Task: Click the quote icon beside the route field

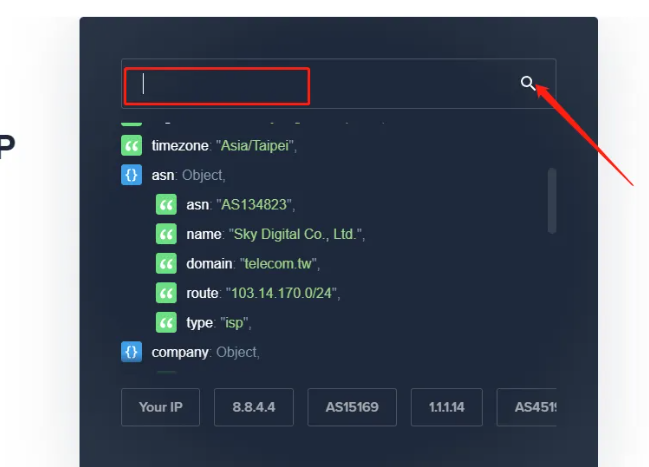Action: point(166,293)
